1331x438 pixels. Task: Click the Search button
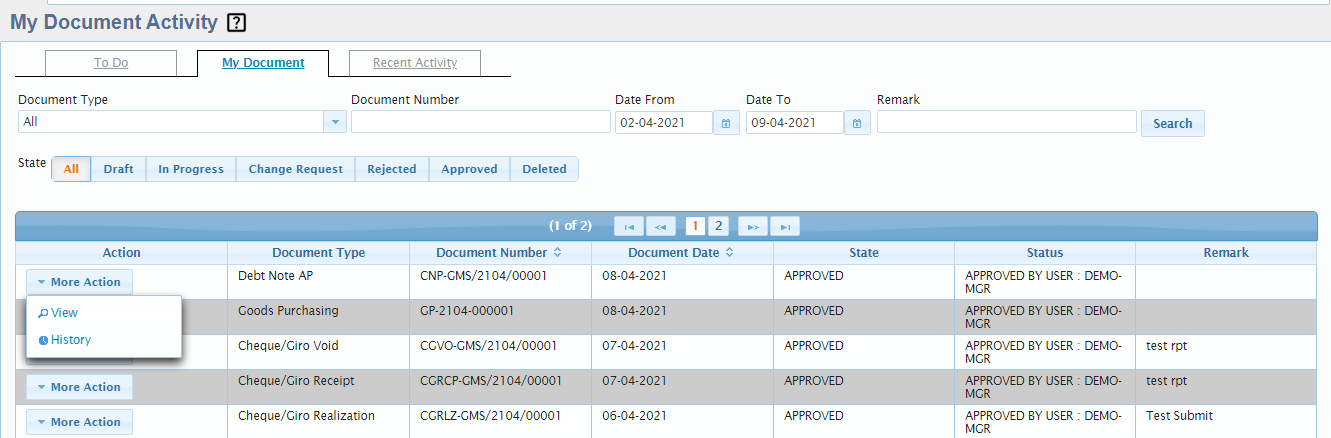tap(1172, 123)
